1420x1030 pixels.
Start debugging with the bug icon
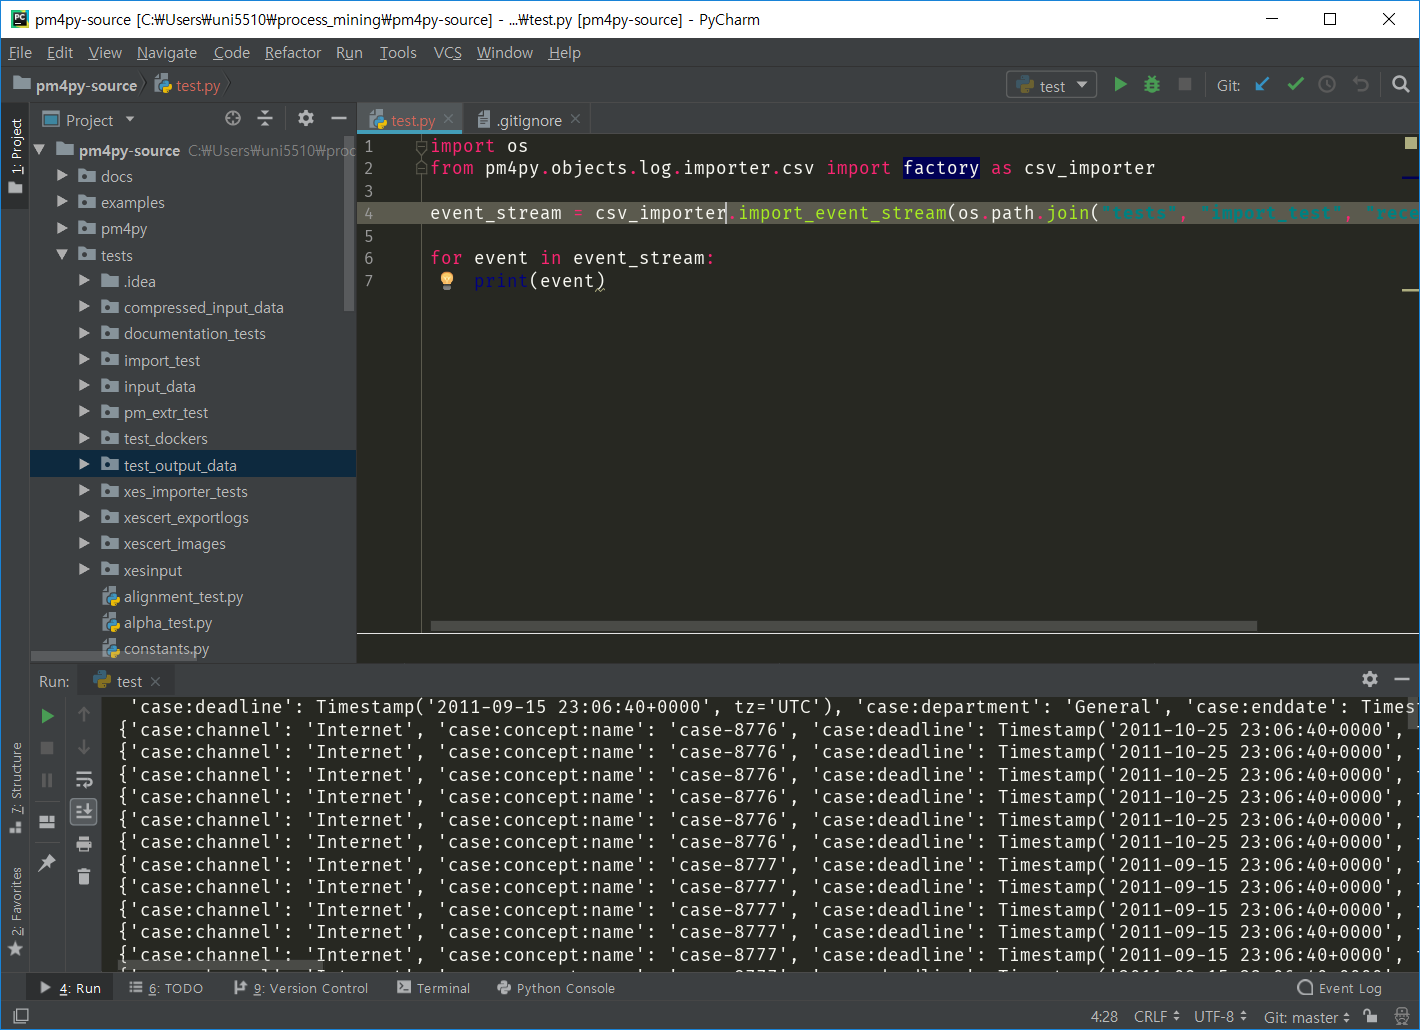pyautogui.click(x=1152, y=85)
